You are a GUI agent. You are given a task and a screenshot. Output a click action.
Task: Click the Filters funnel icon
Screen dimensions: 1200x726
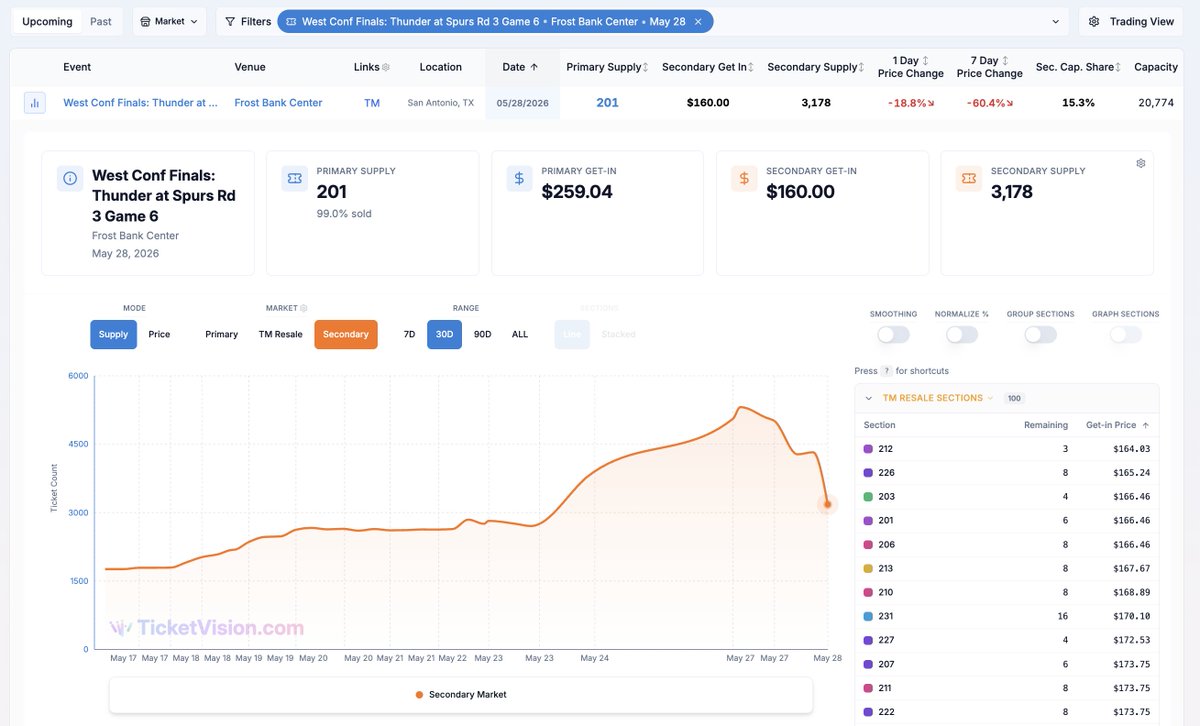click(230, 21)
